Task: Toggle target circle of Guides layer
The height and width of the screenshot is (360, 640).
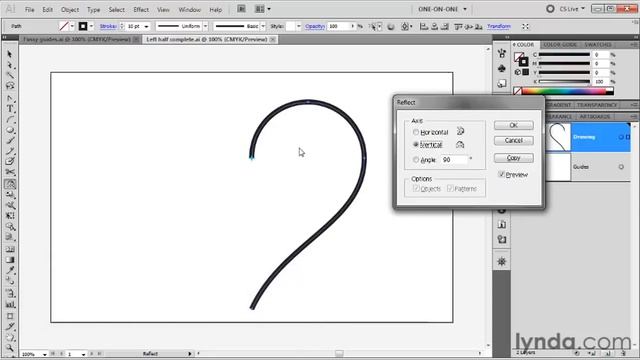Action: [621, 167]
